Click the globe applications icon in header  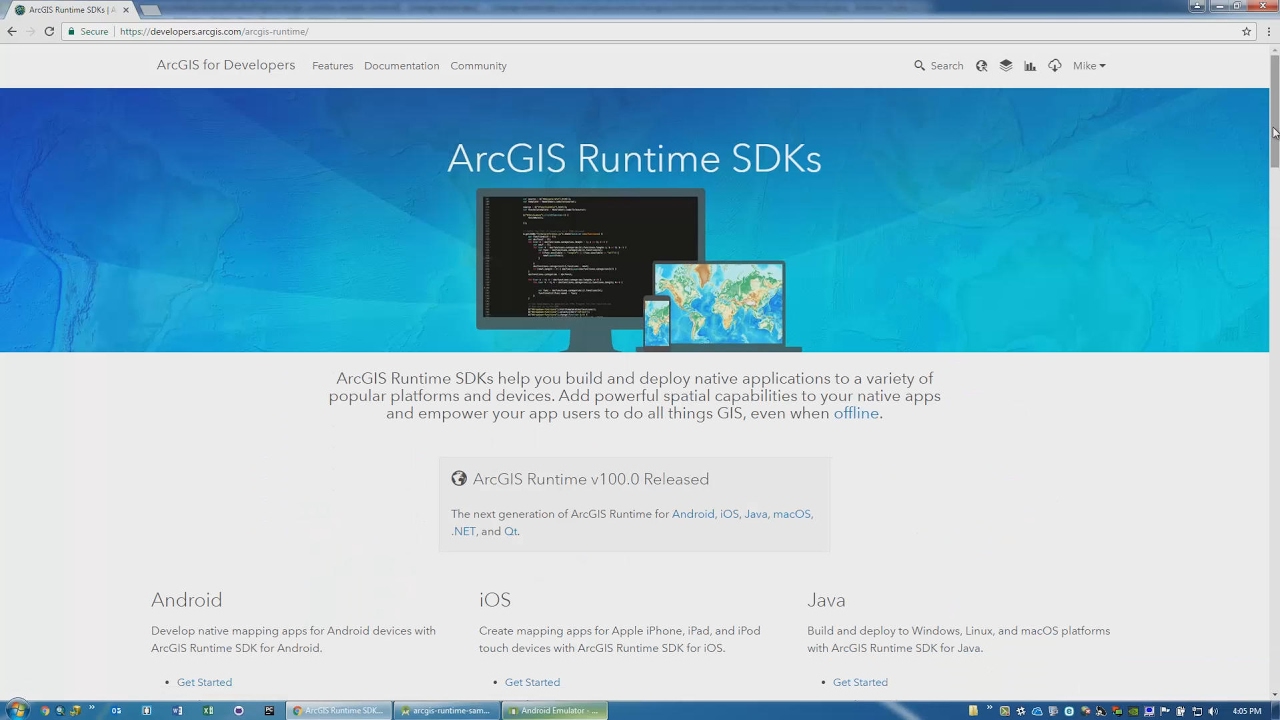[x=981, y=66]
